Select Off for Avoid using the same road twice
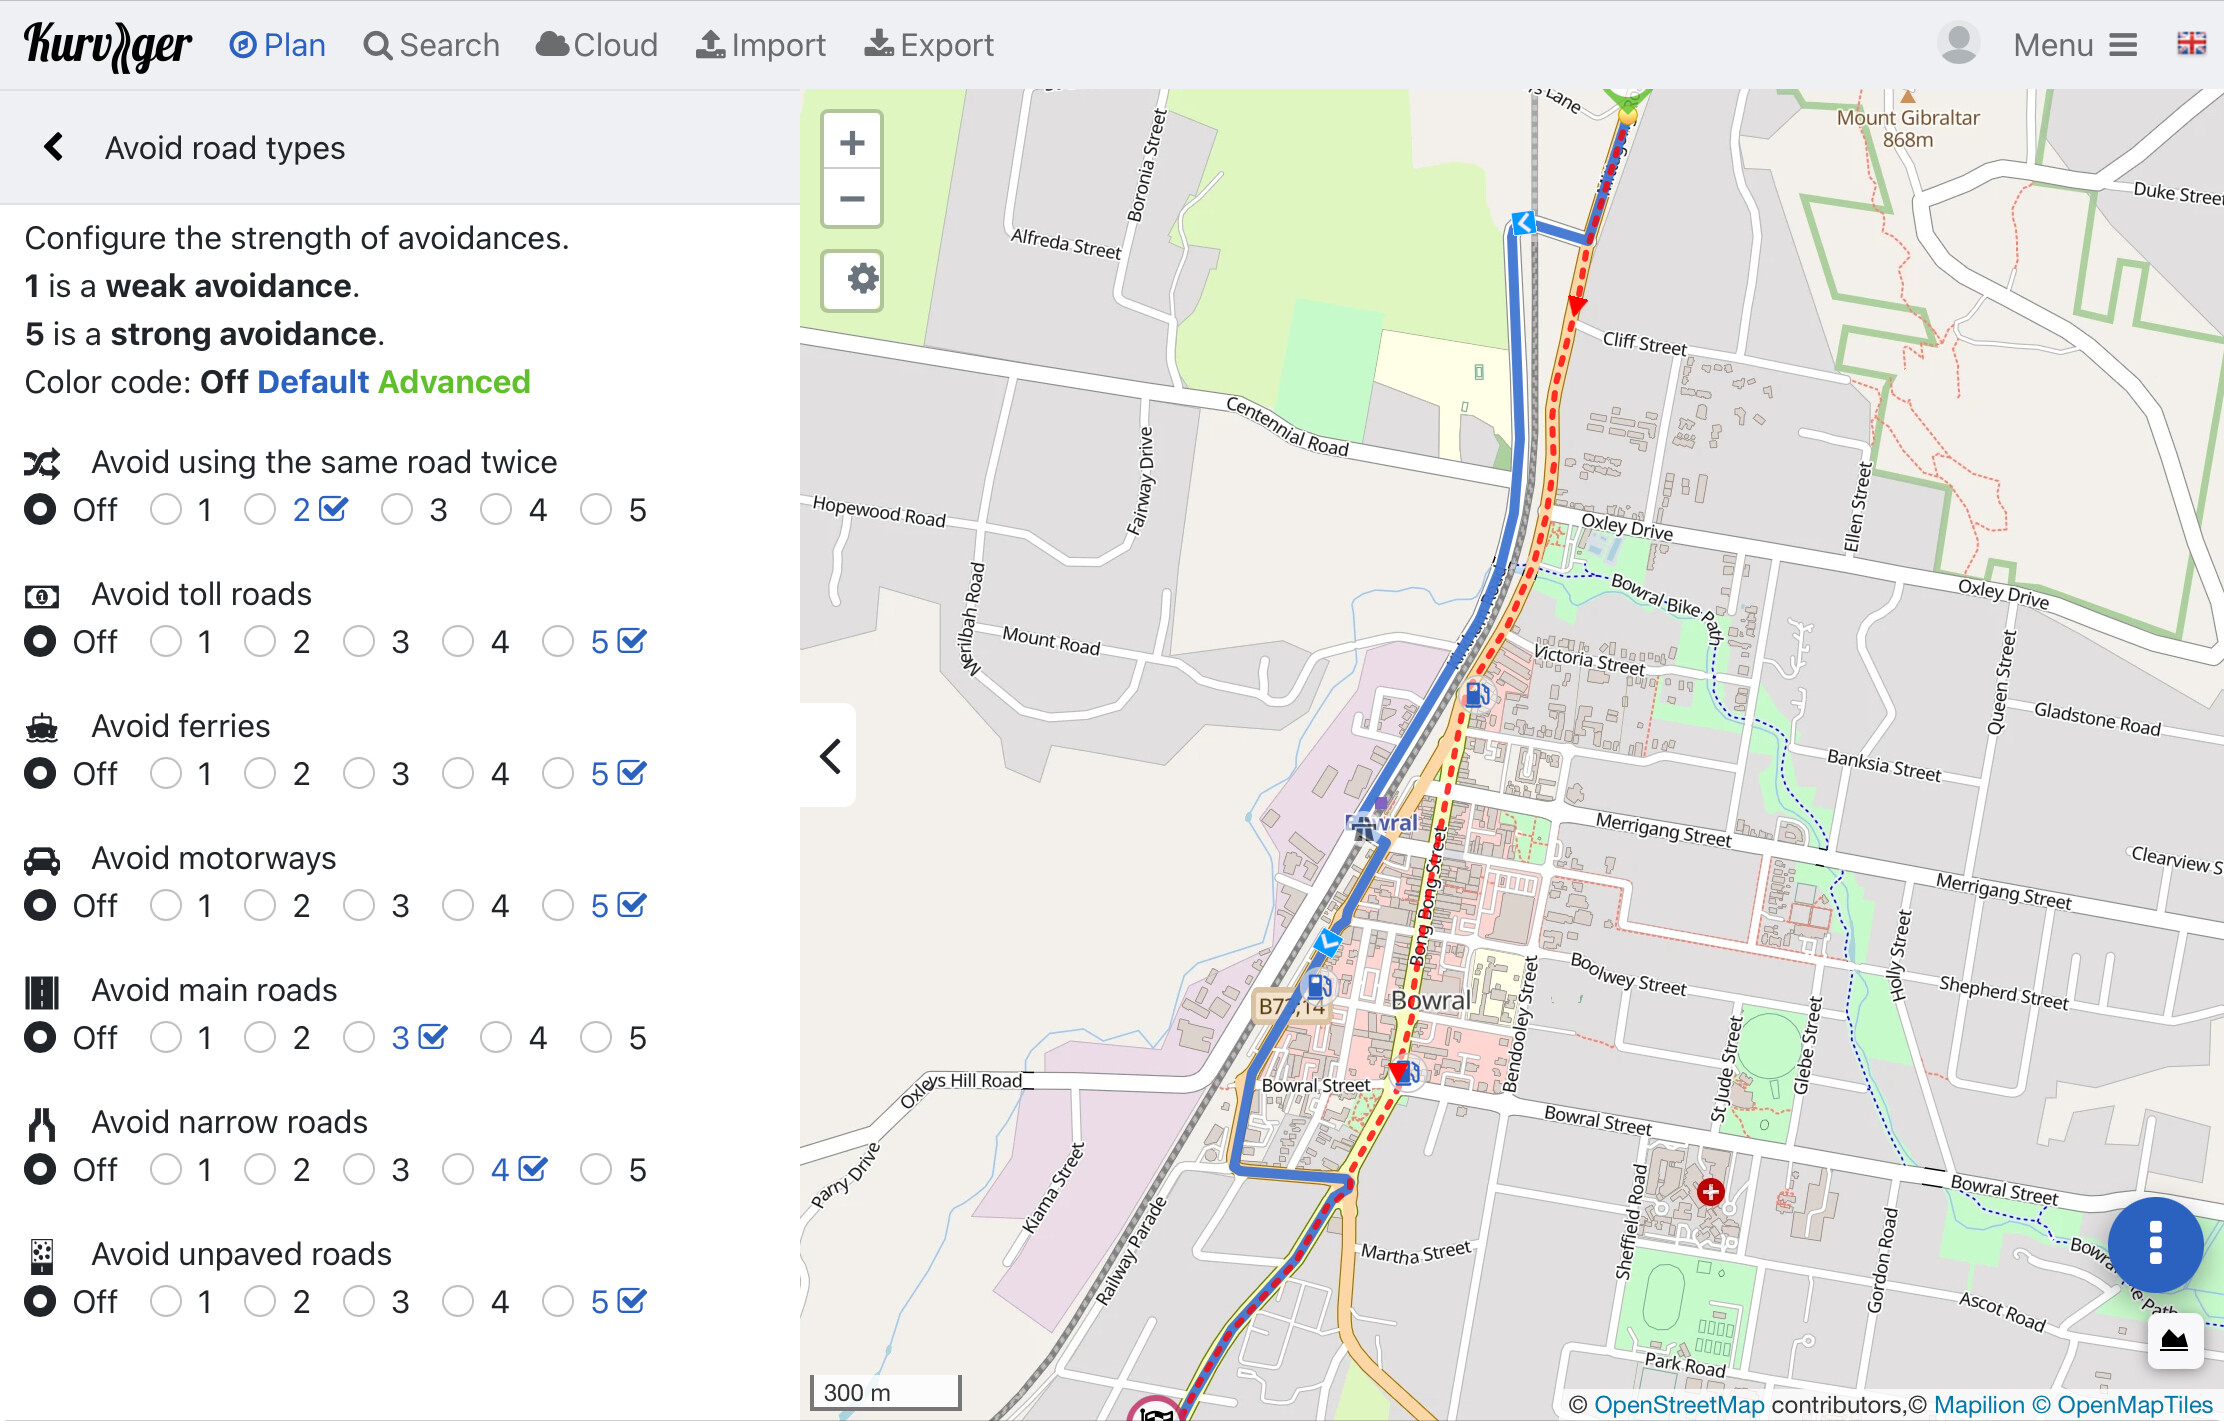The image size is (2224, 1421). tap(40, 510)
